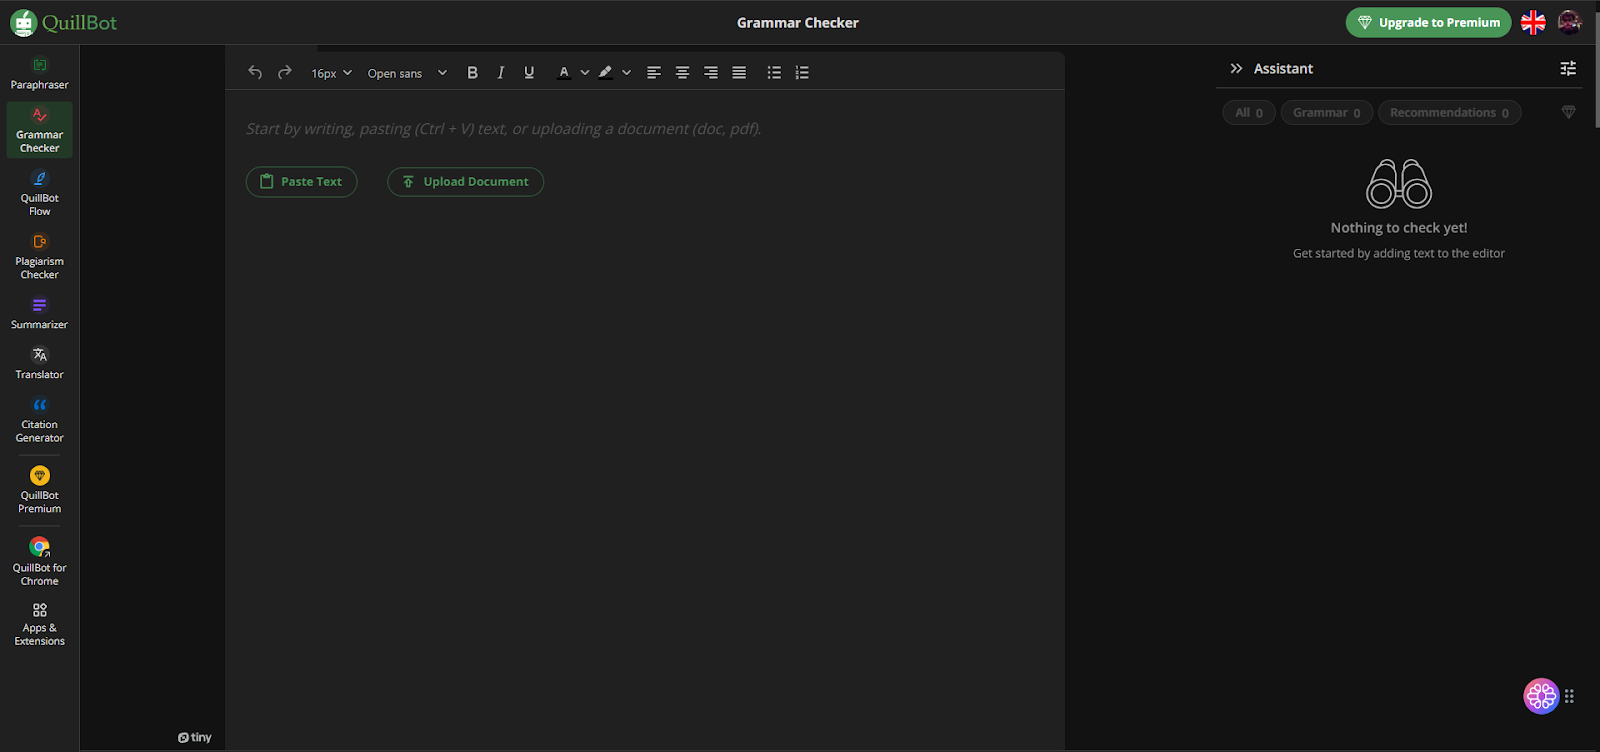Open the pink flower assistant widget
1600x752 pixels.
pos(1541,696)
